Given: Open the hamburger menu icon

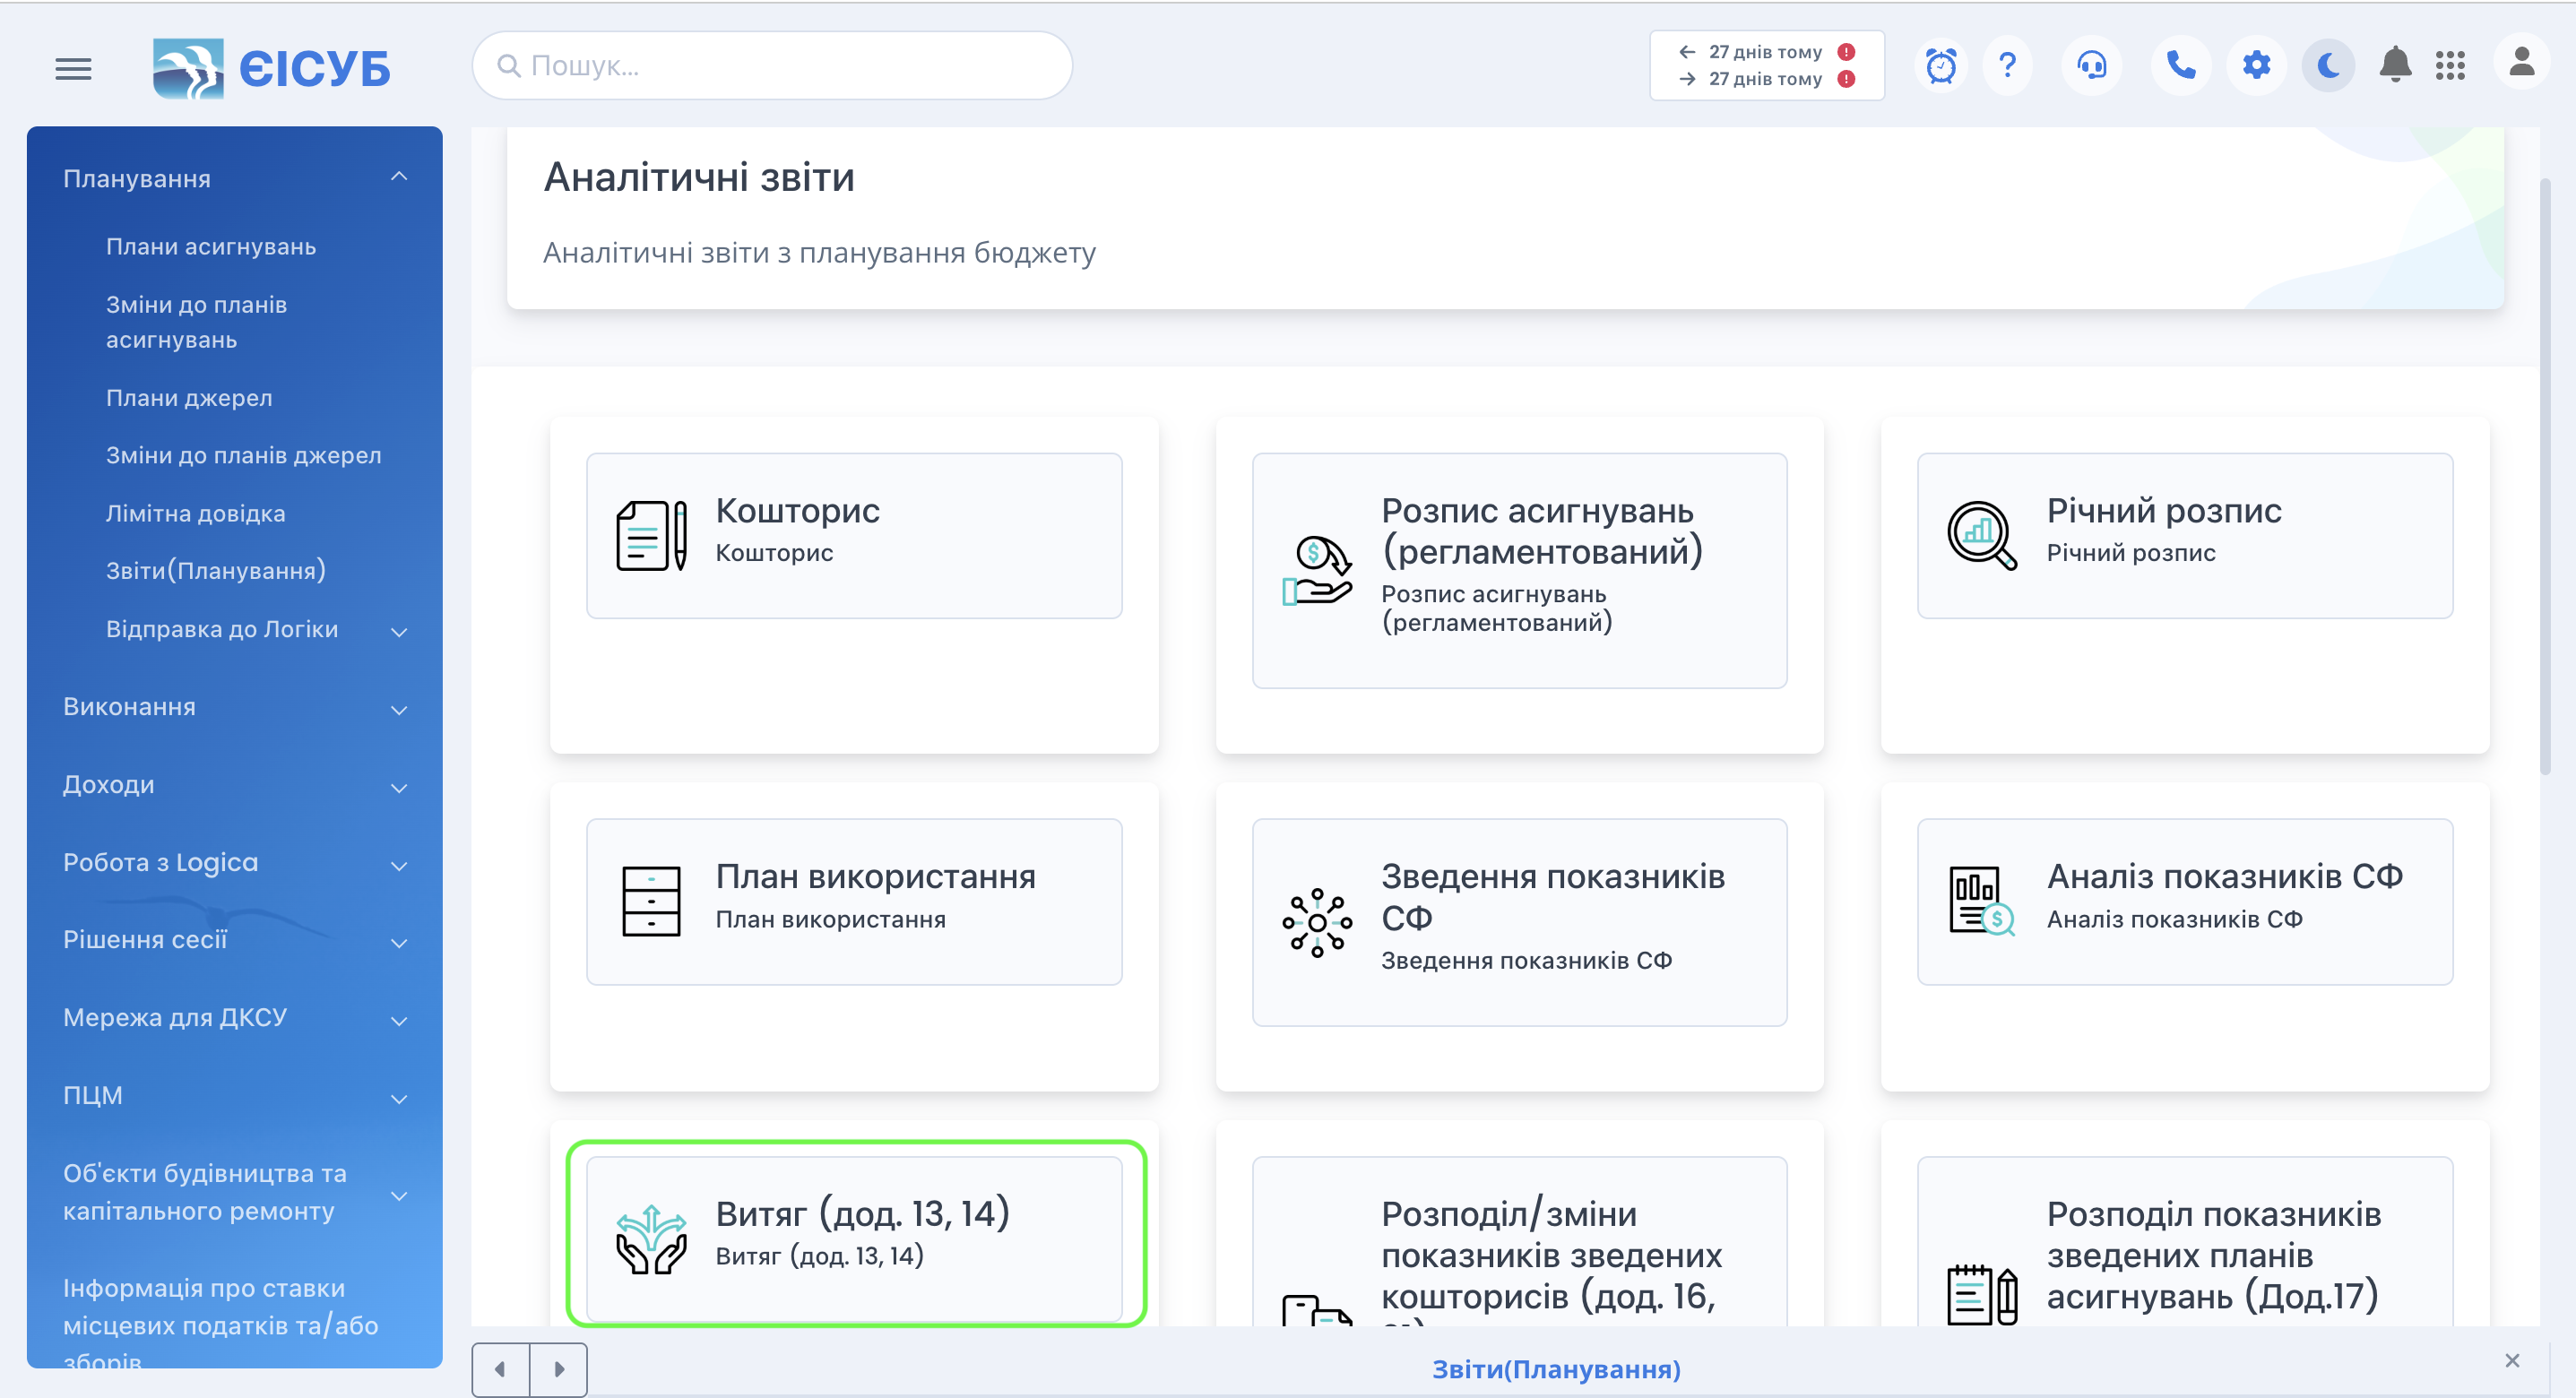Looking at the screenshot, I should tap(73, 68).
